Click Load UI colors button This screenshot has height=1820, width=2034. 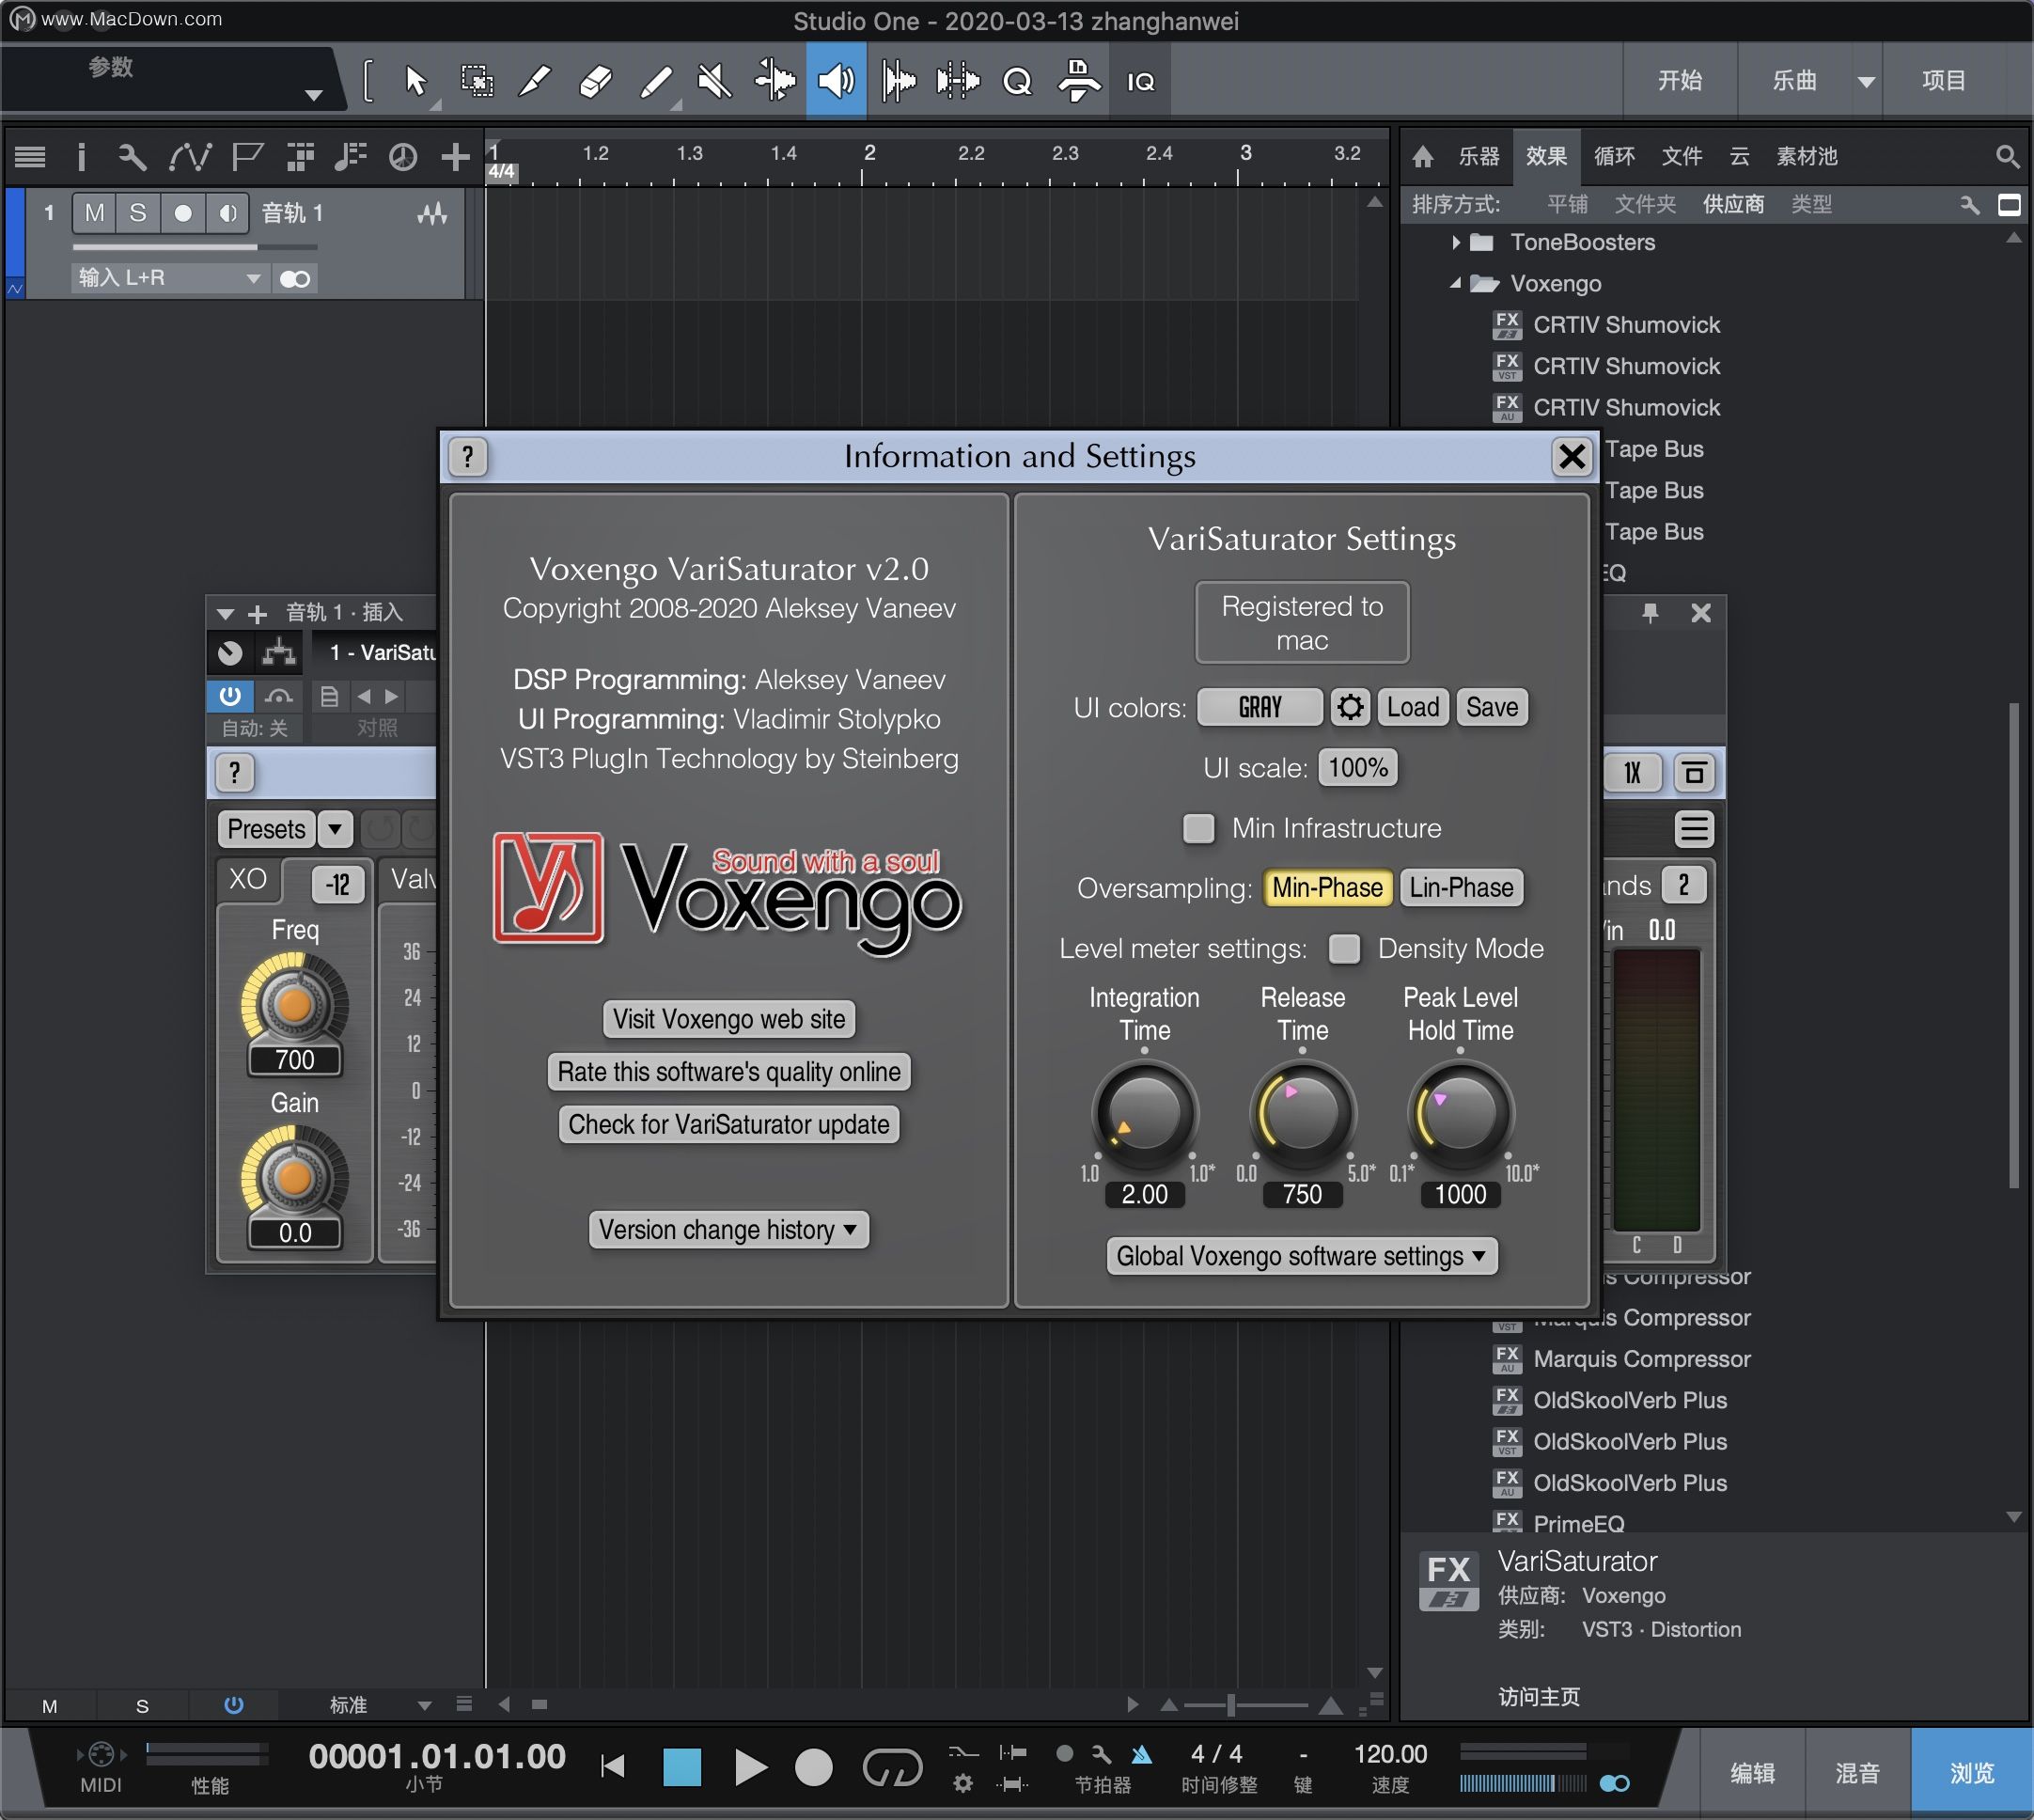coord(1412,708)
